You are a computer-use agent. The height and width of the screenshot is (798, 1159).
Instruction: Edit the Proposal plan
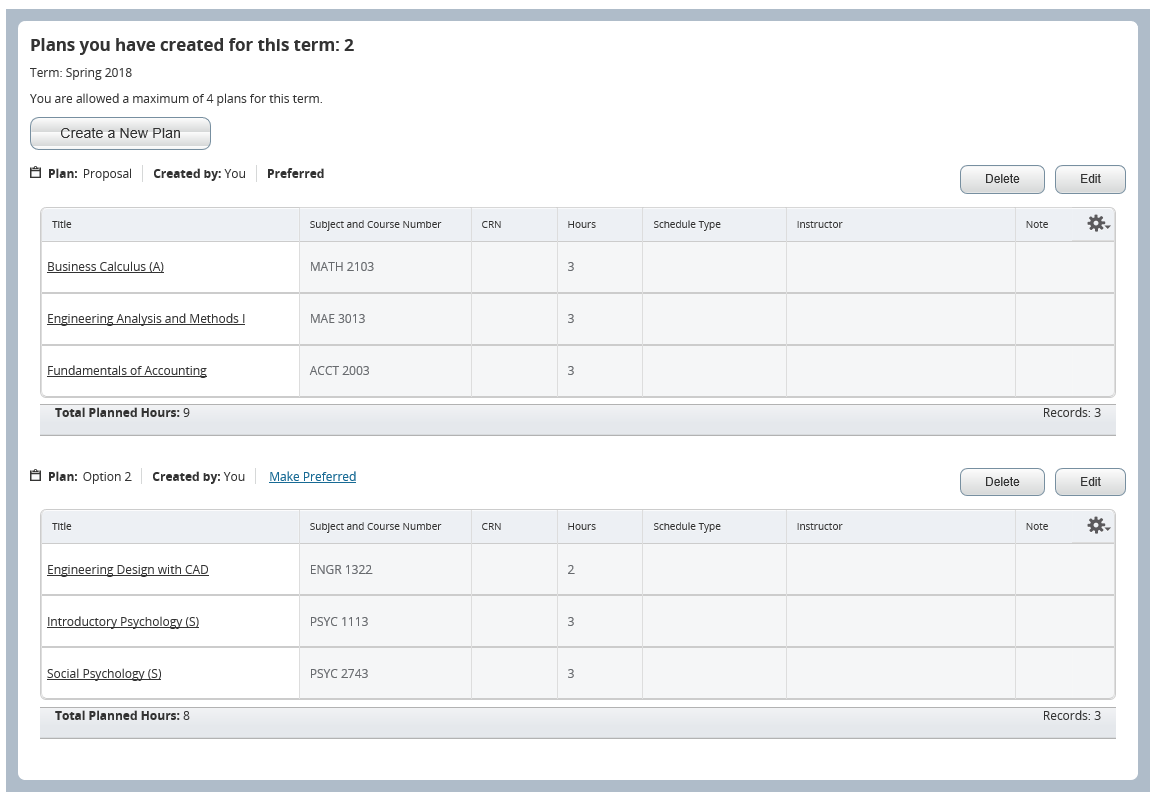click(x=1089, y=179)
